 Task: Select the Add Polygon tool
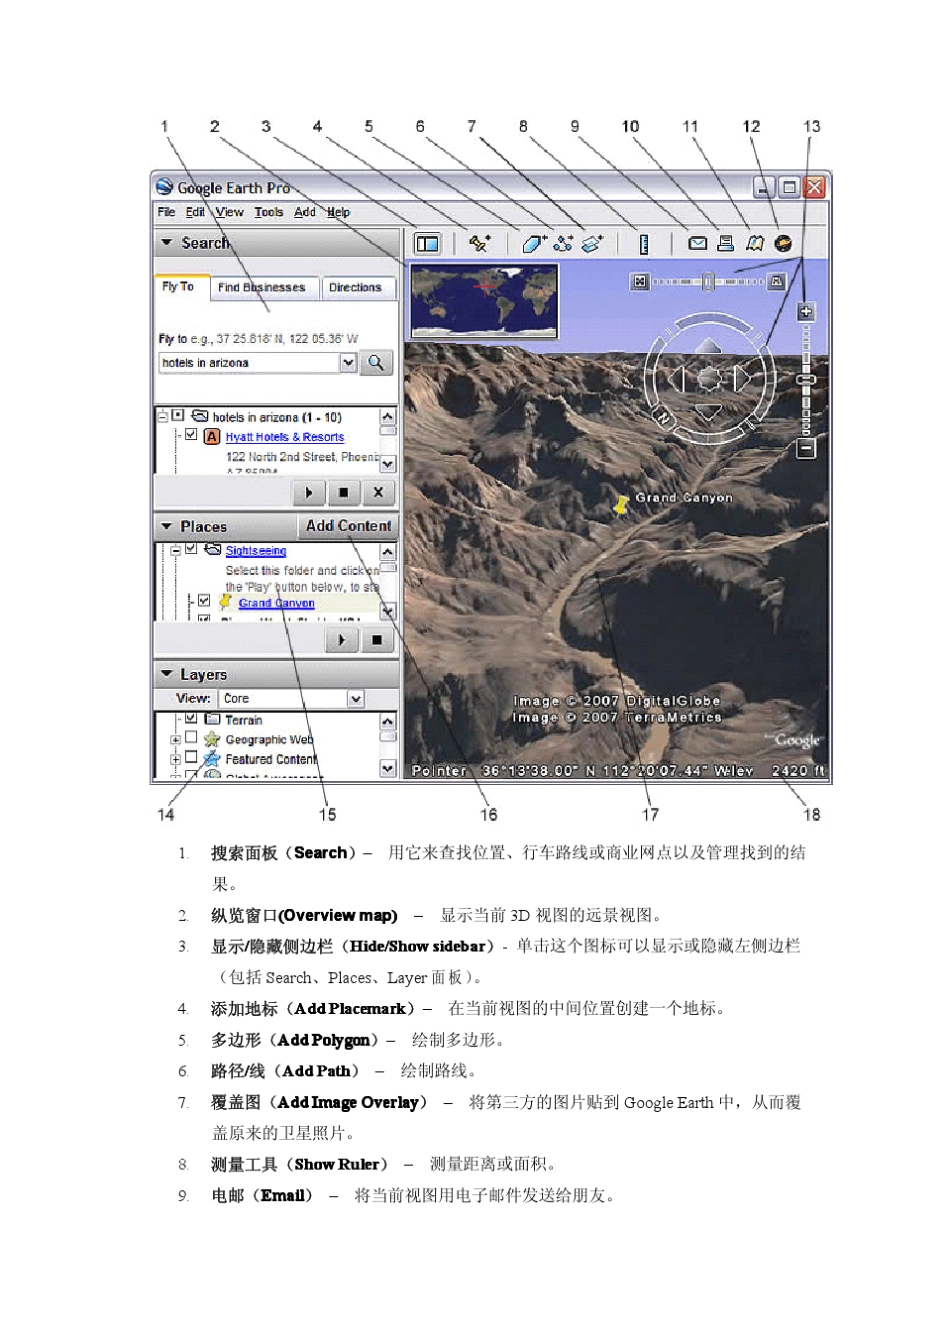pyautogui.click(x=535, y=243)
